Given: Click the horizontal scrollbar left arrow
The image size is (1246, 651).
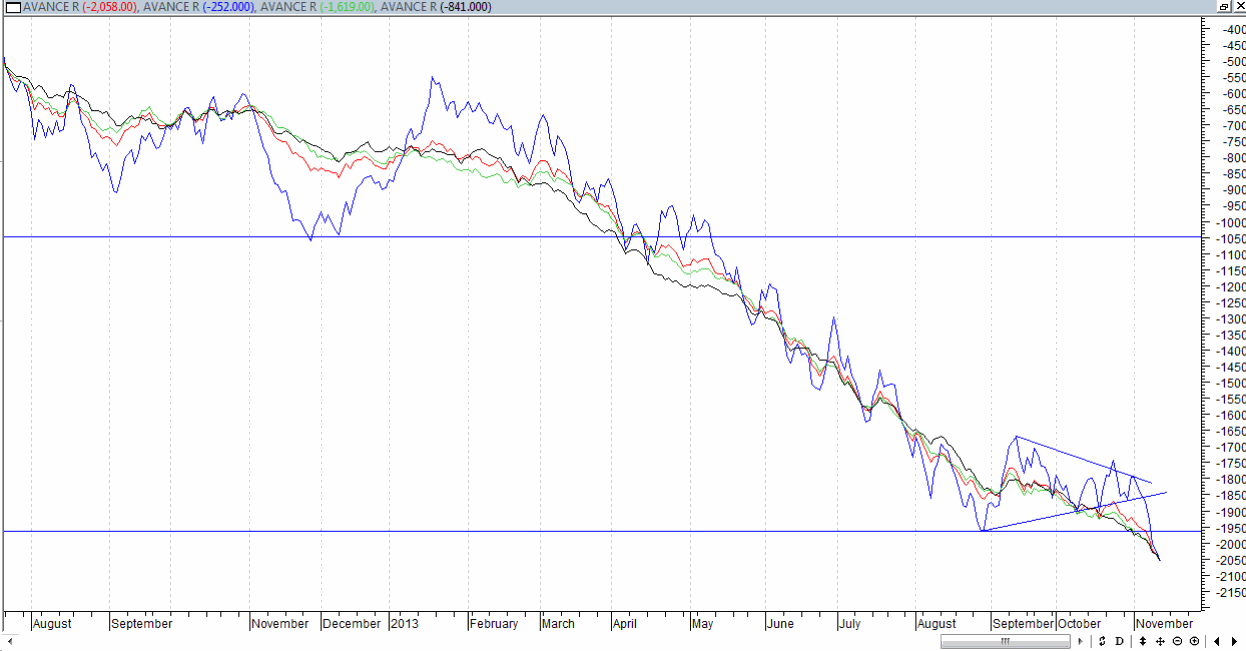Looking at the screenshot, I should point(9,640).
